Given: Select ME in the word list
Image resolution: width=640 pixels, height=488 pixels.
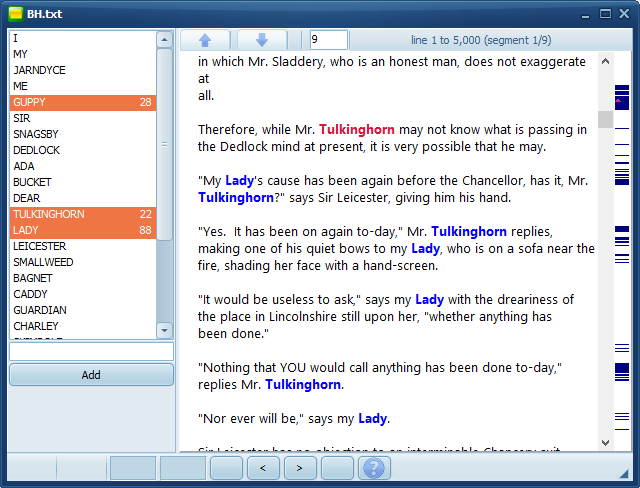Looking at the screenshot, I should tap(83, 86).
